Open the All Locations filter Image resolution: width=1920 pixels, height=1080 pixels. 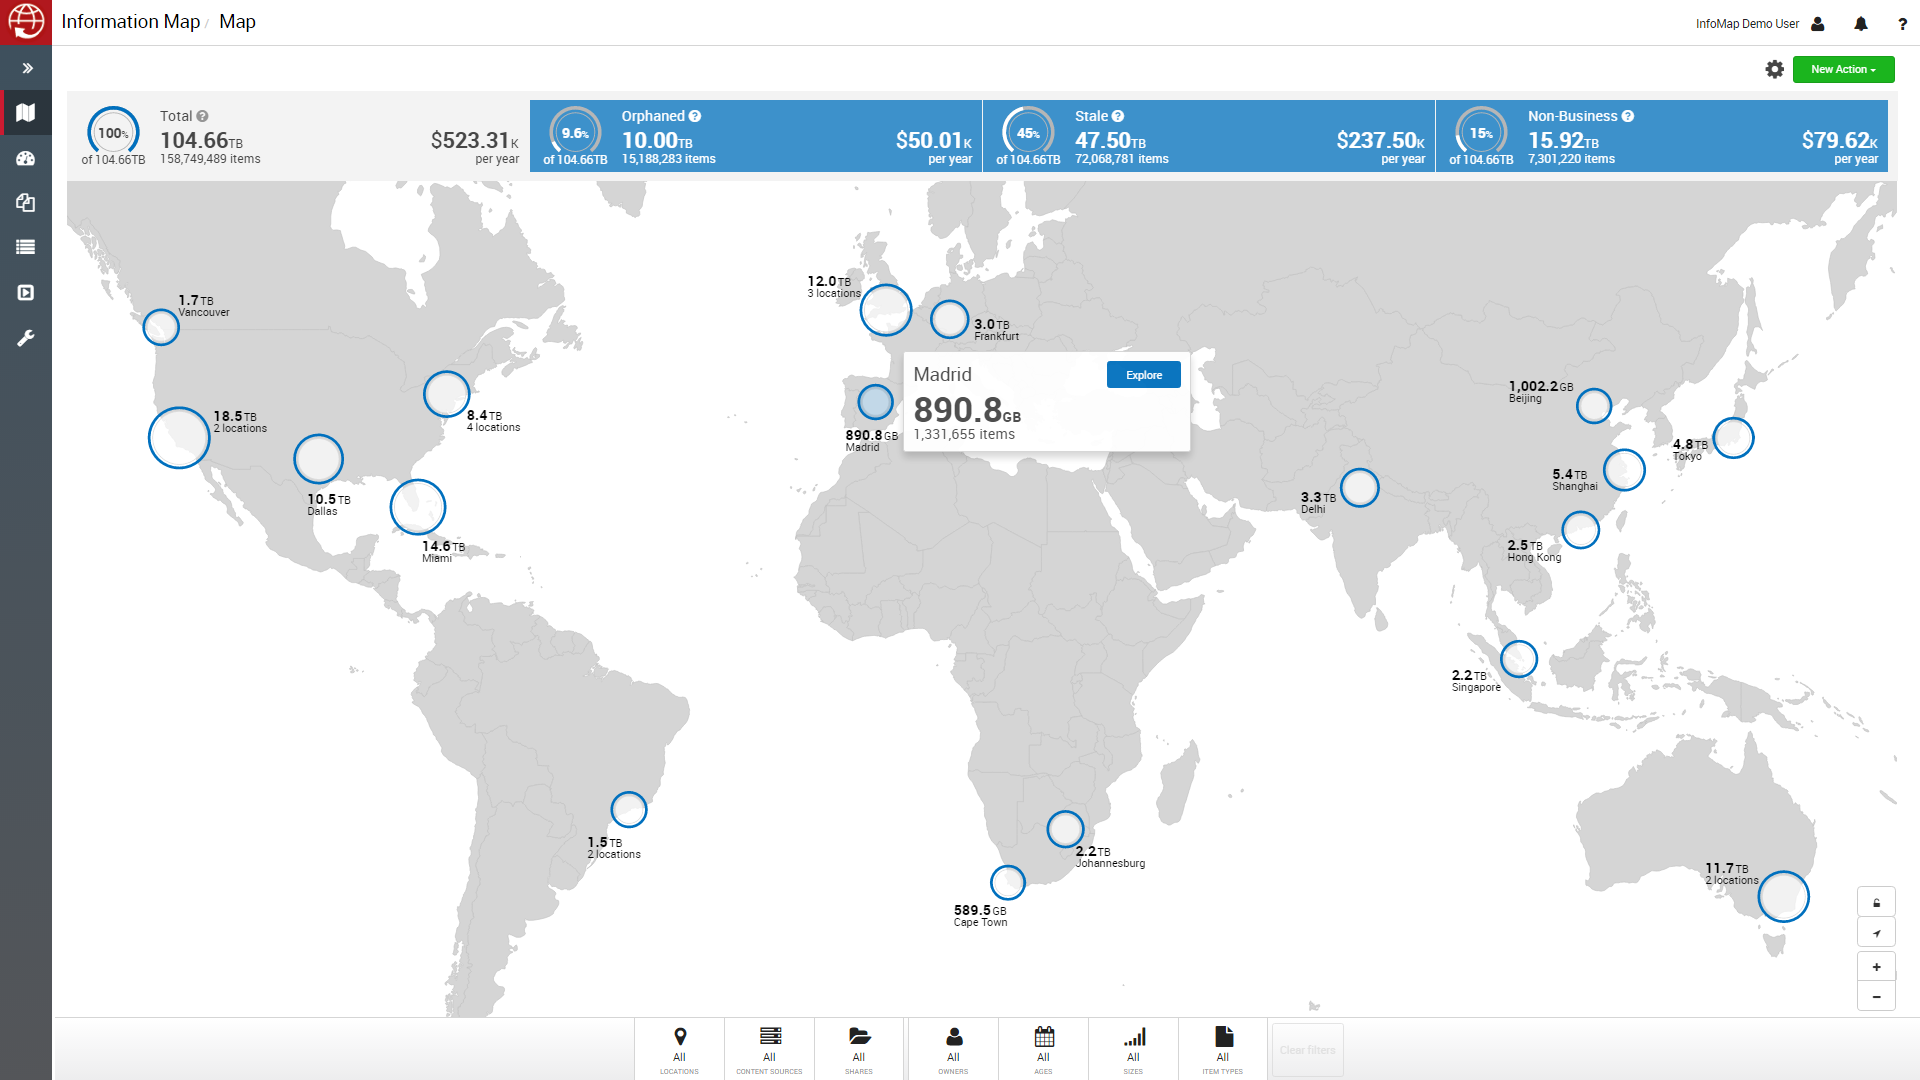click(679, 1049)
